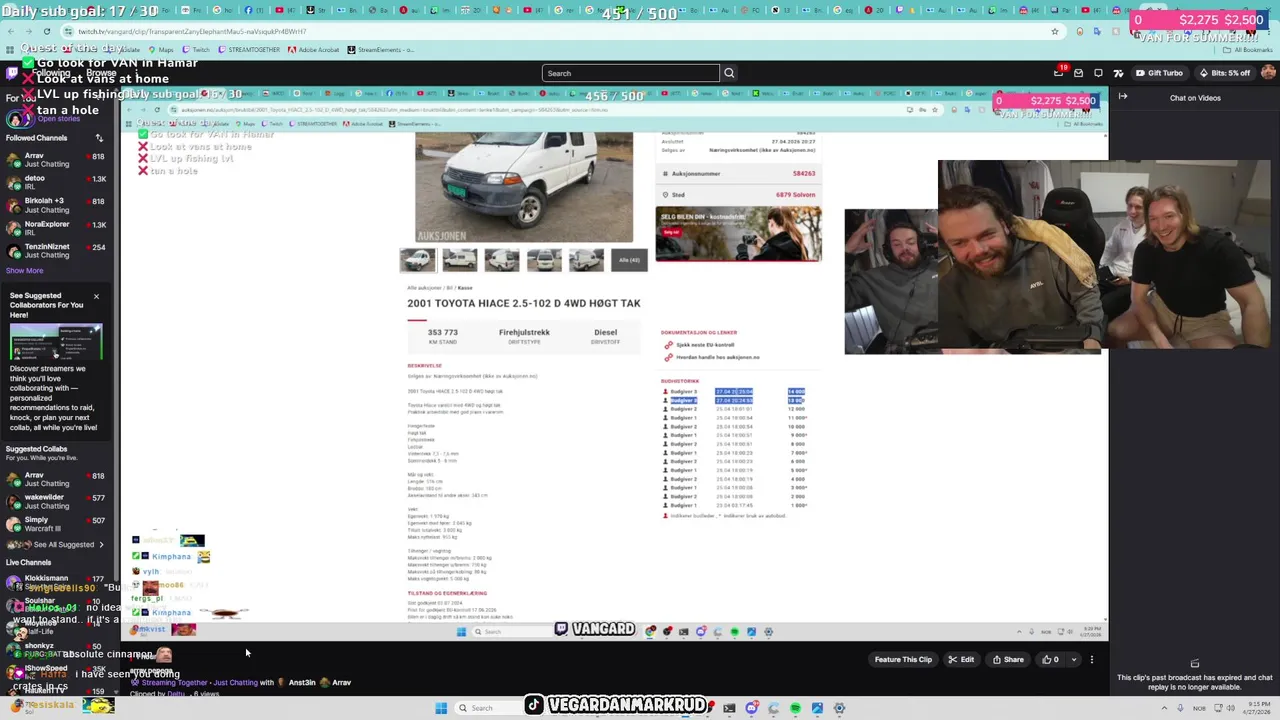Open the detoo IRL followed channel

click(x=56, y=182)
